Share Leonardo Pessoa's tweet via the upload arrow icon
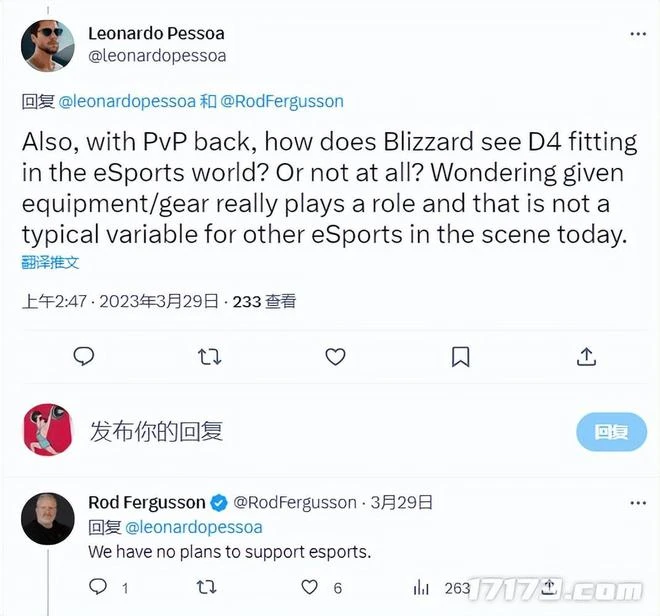Viewport: 660px width, 616px height. [586, 356]
